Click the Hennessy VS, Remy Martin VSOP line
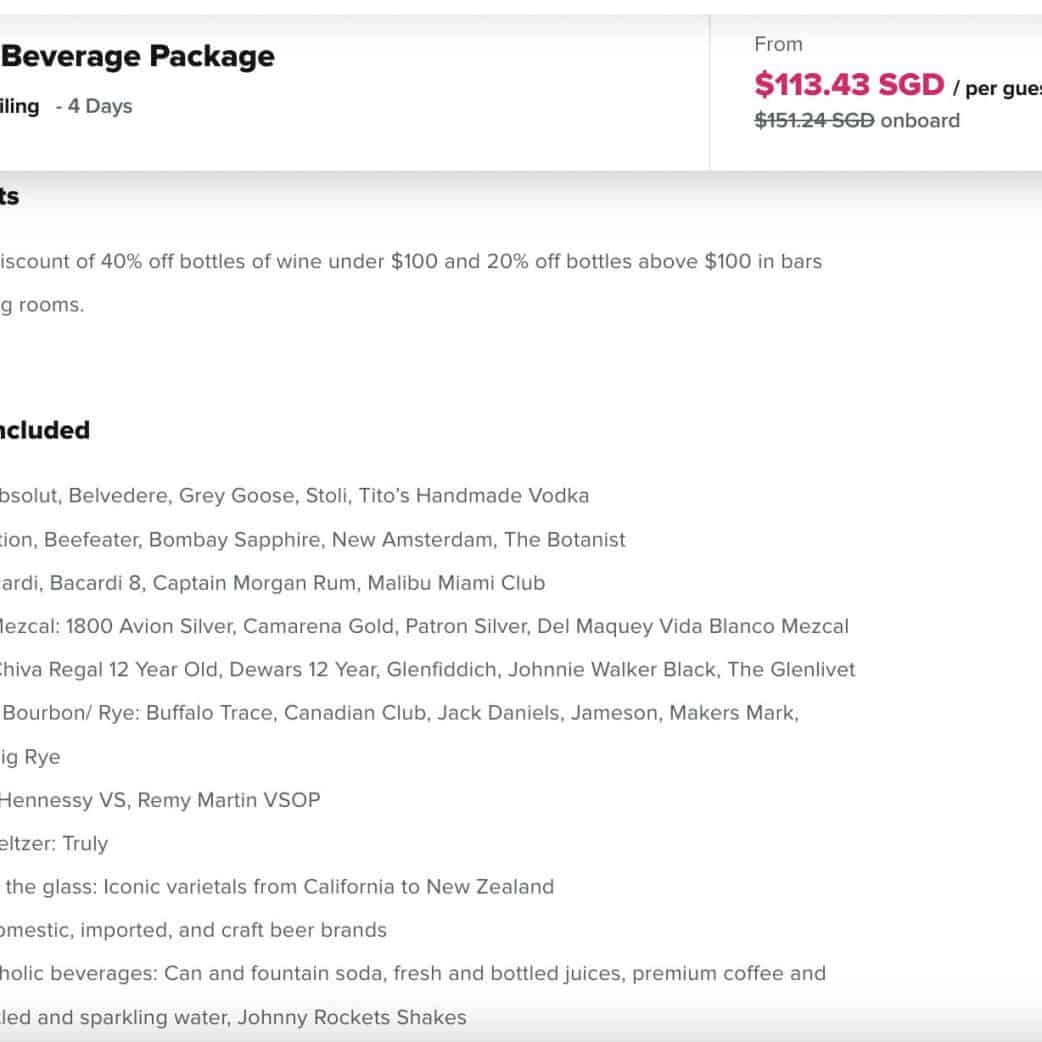Screen dimensions: 1042x1042 (160, 800)
